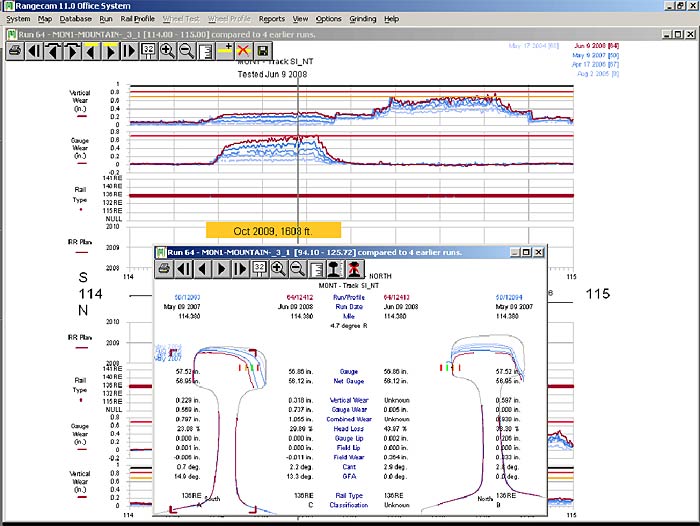Zoom out on the wear chart
The width and height of the screenshot is (700, 526).
tap(186, 51)
